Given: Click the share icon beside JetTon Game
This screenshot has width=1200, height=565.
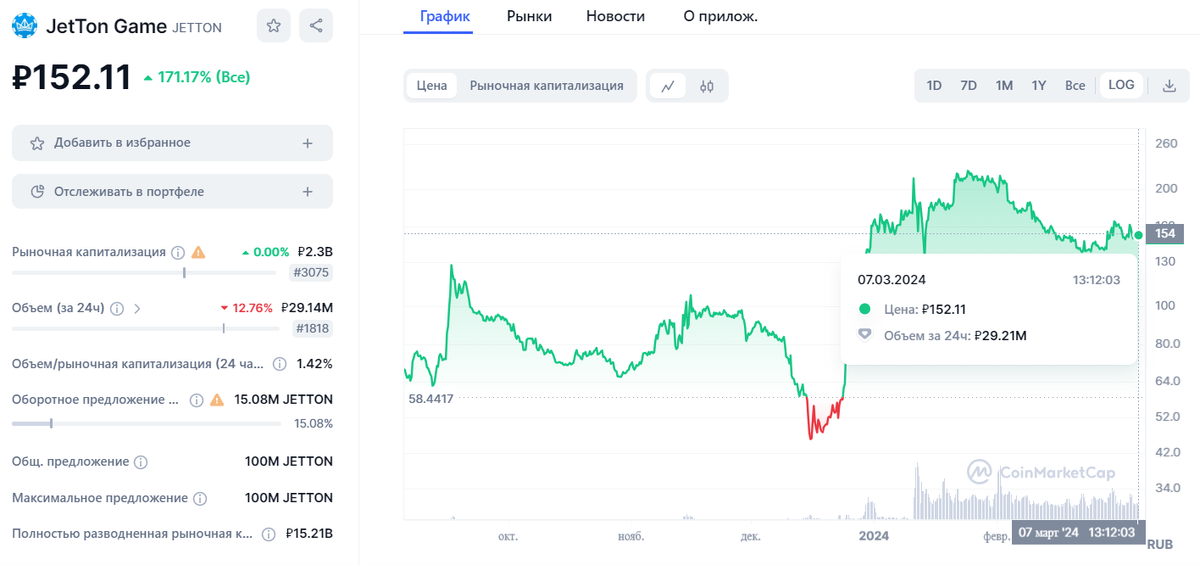Looking at the screenshot, I should click(316, 26).
